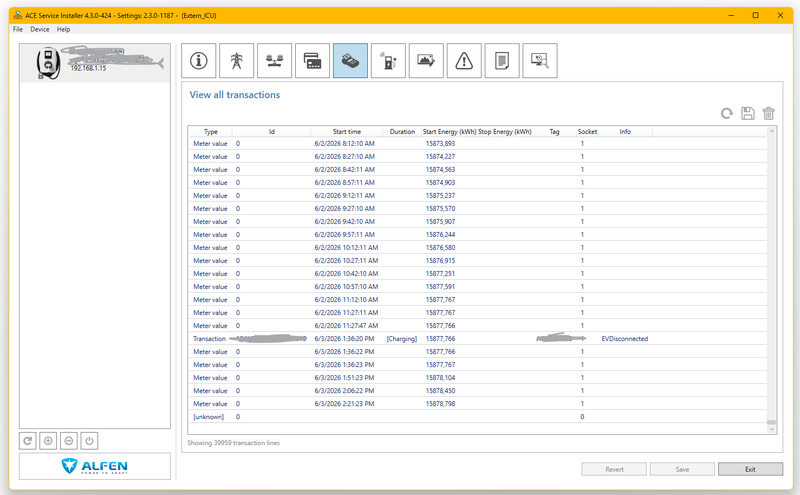Click the Stop Energy (kWh) column header
The width and height of the screenshot is (800, 495).
(x=505, y=132)
